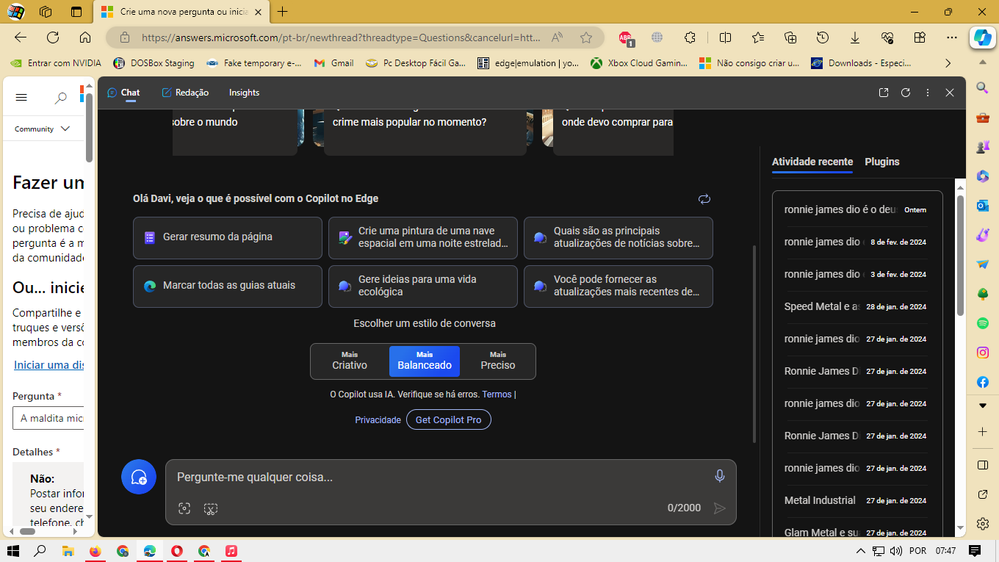Open the Termos link
Screen dimensions: 999x562
(x=496, y=394)
